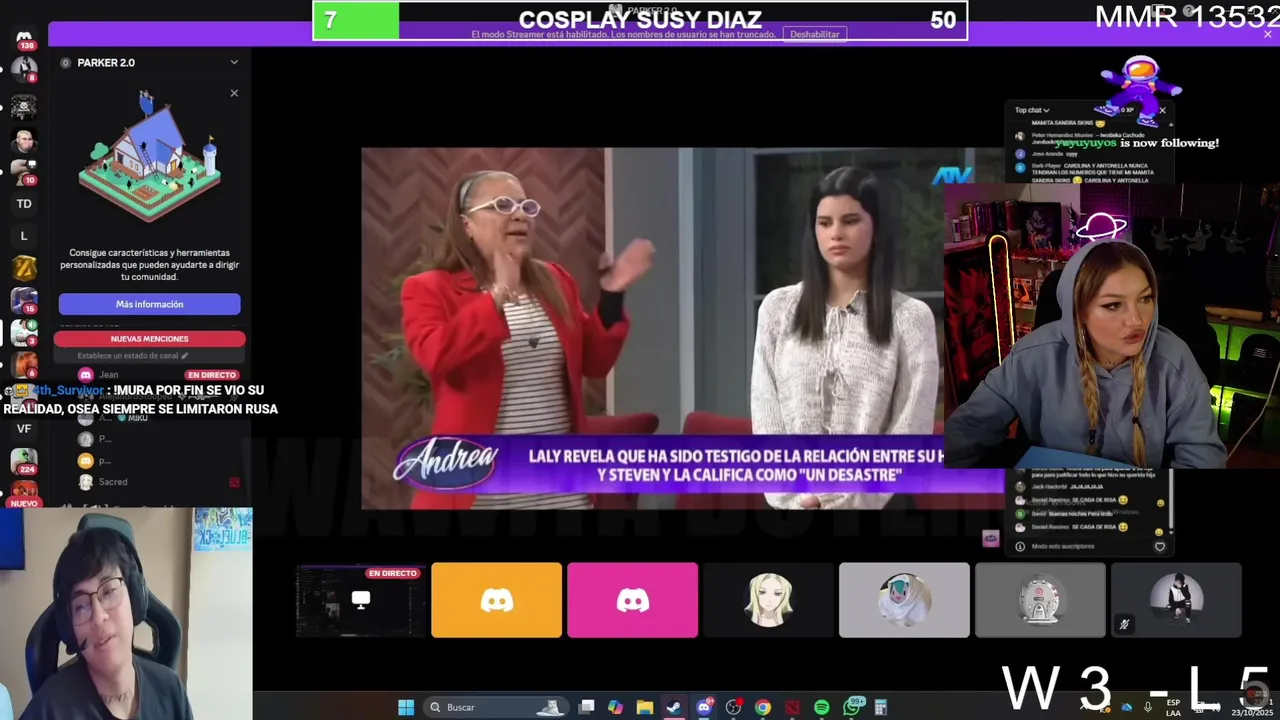The height and width of the screenshot is (720, 1280).
Task: Open the L server in Discord sidebar
Action: [x=24, y=236]
